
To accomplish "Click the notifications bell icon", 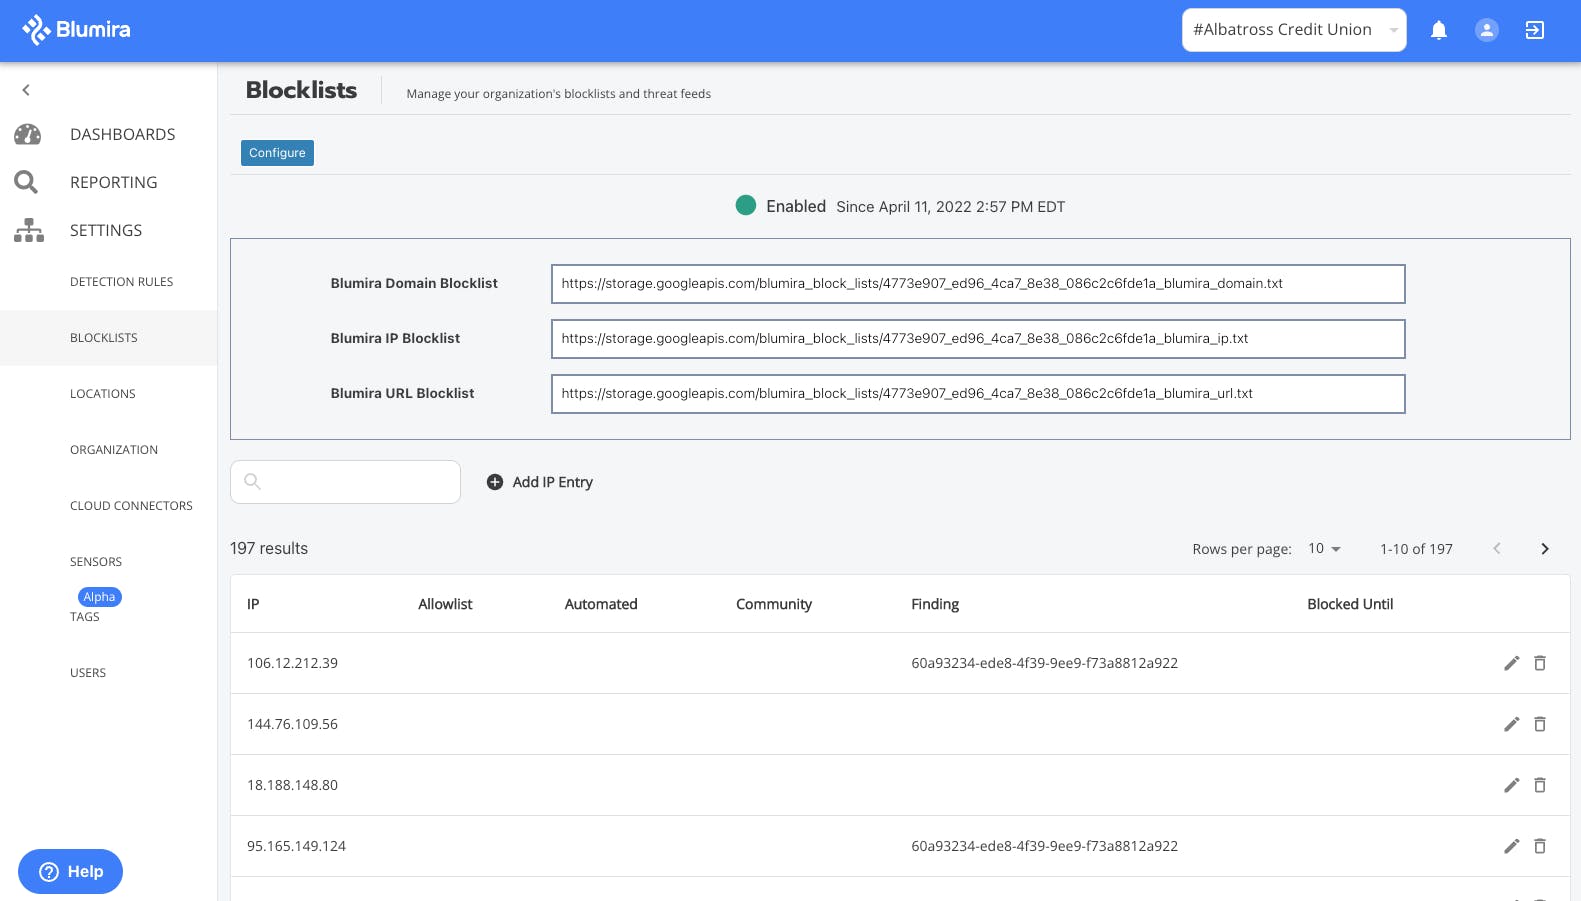I will click(1438, 30).
